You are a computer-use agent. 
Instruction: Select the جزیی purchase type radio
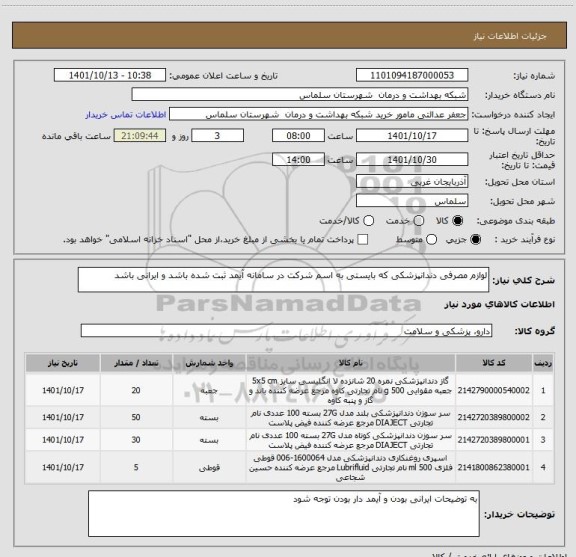[476, 240]
